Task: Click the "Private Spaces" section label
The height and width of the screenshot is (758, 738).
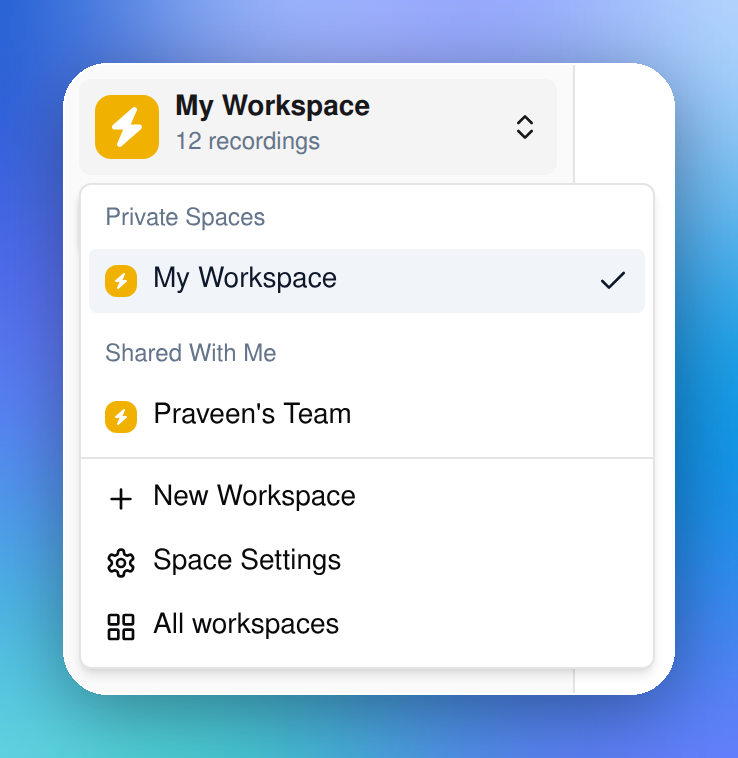Action: 185,217
